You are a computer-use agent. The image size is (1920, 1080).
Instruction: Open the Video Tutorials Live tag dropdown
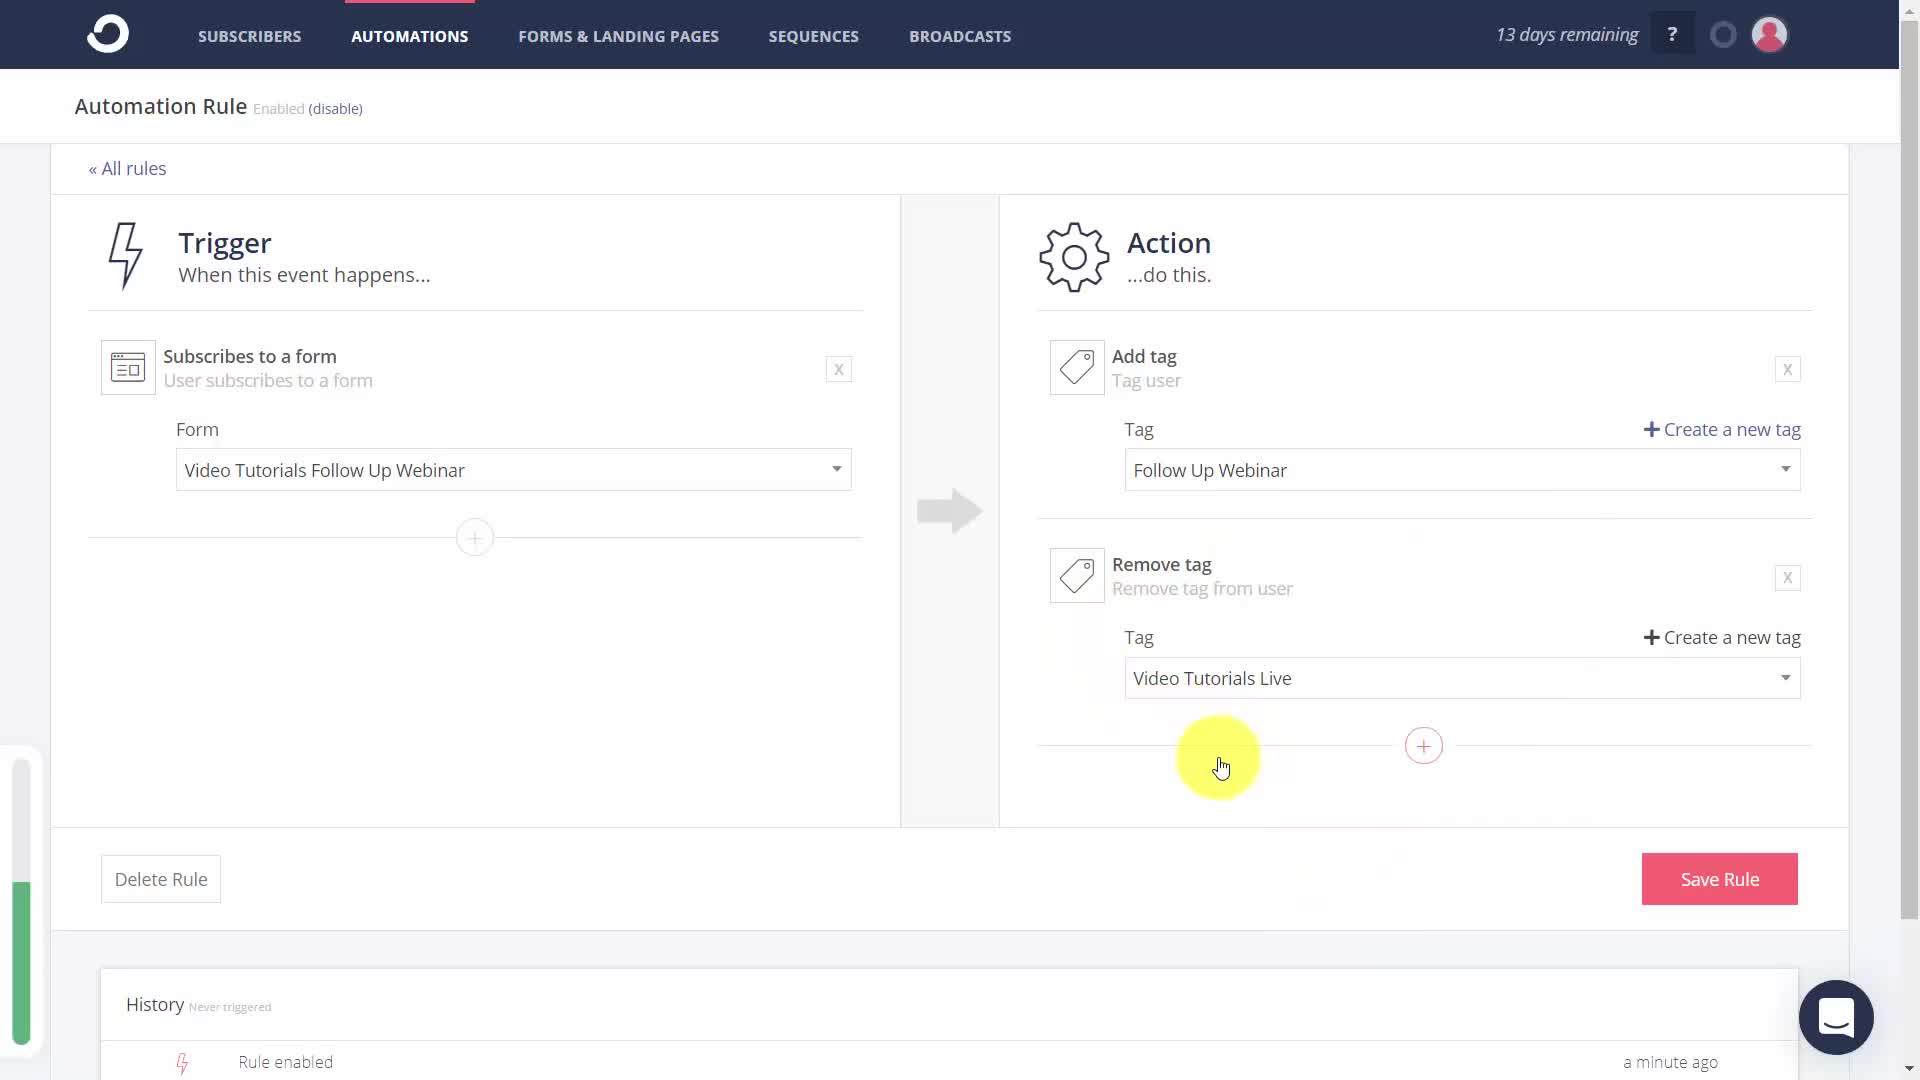point(1462,678)
